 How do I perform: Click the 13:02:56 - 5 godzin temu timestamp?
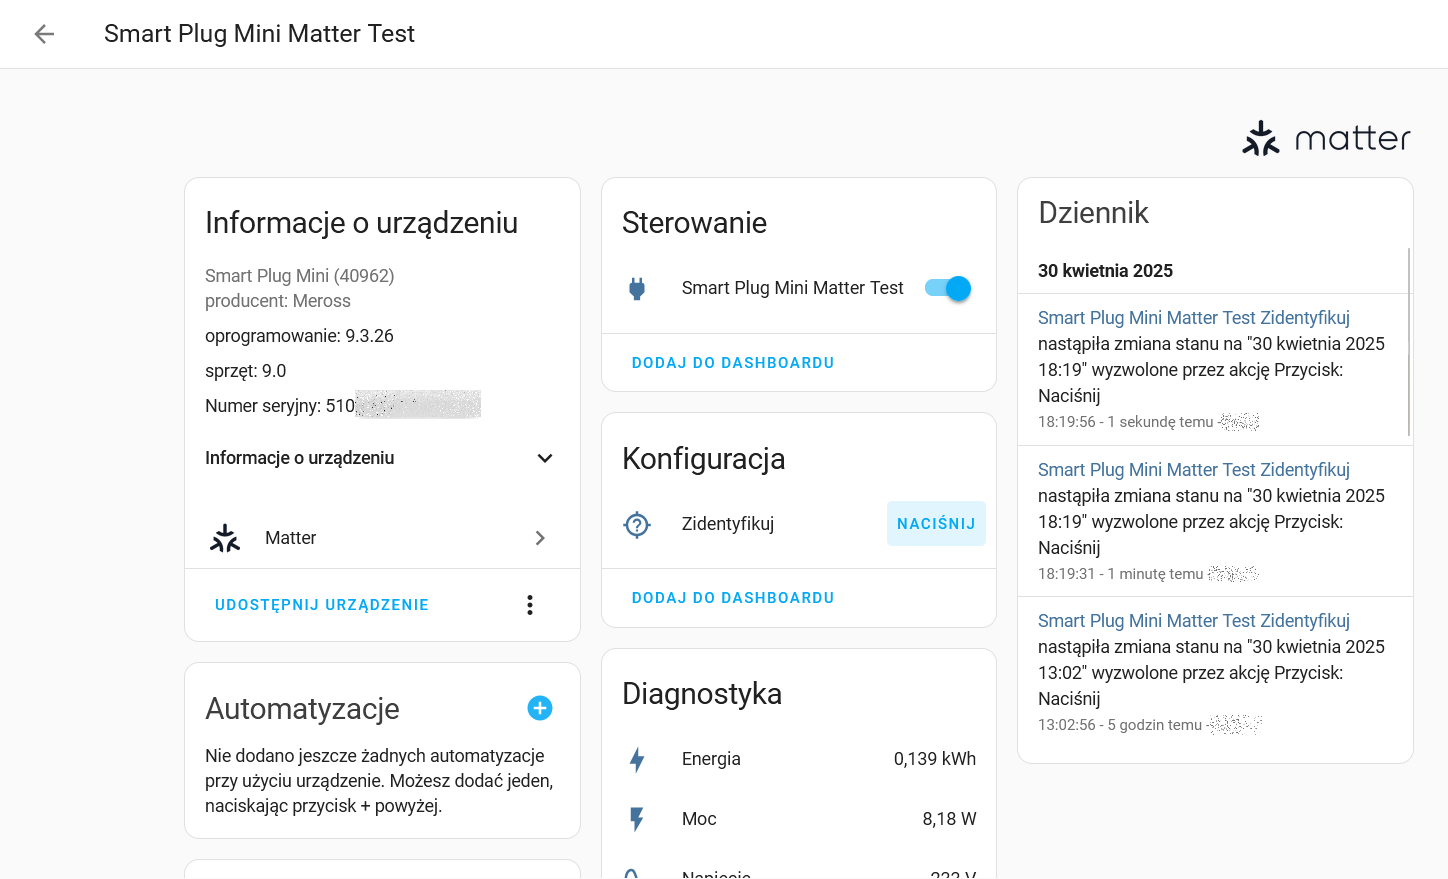coord(1120,725)
